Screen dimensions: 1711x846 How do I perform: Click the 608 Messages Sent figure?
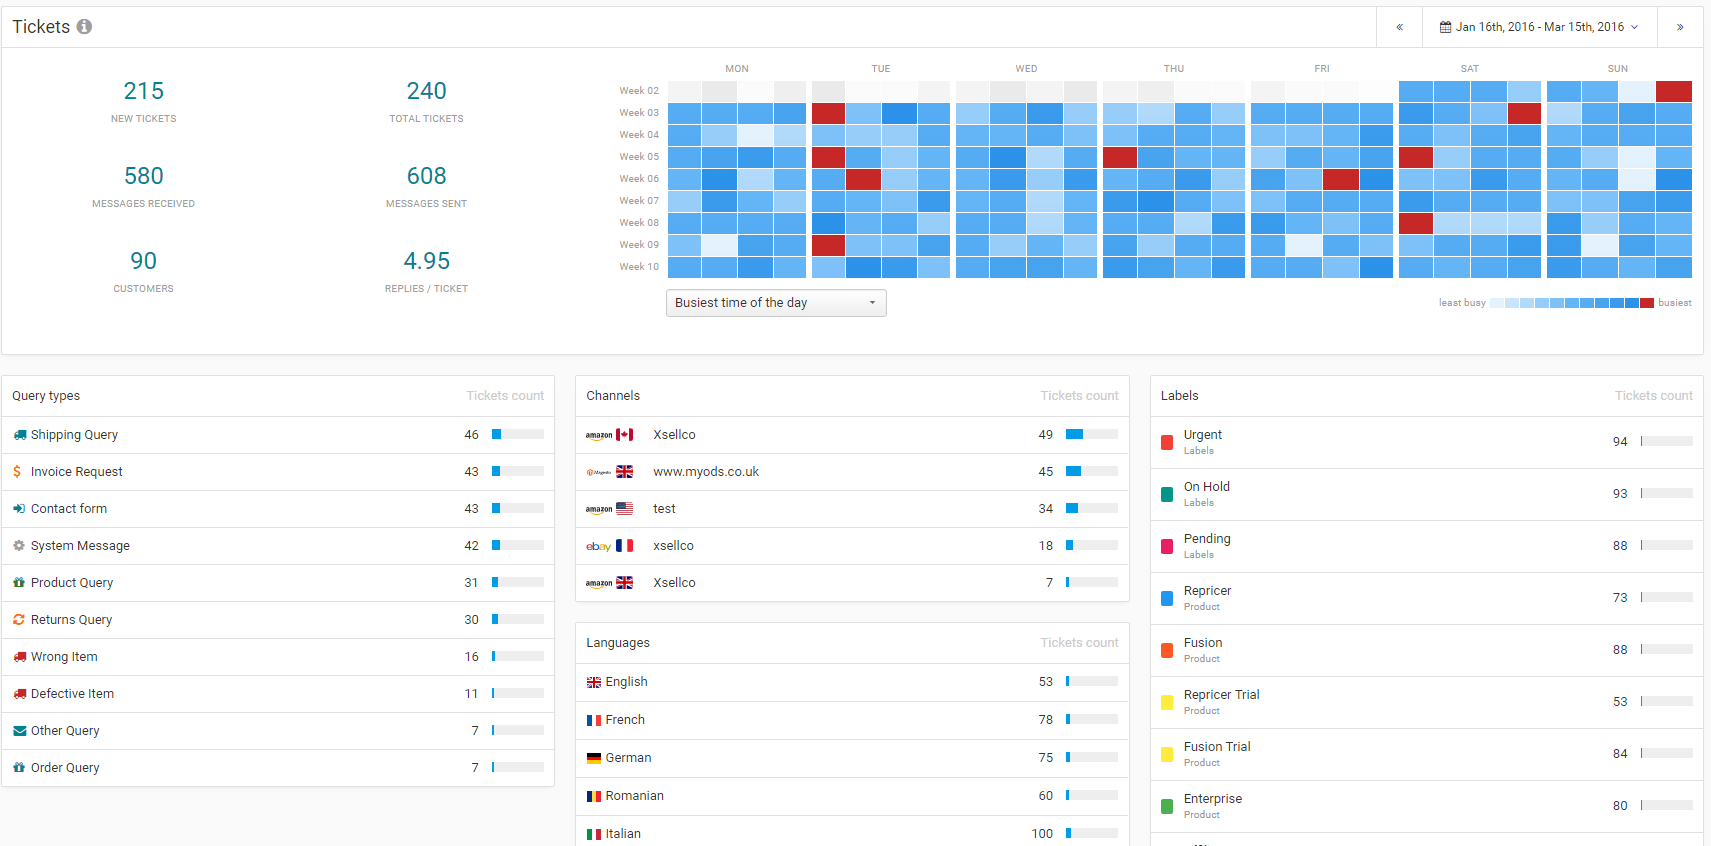[426, 176]
